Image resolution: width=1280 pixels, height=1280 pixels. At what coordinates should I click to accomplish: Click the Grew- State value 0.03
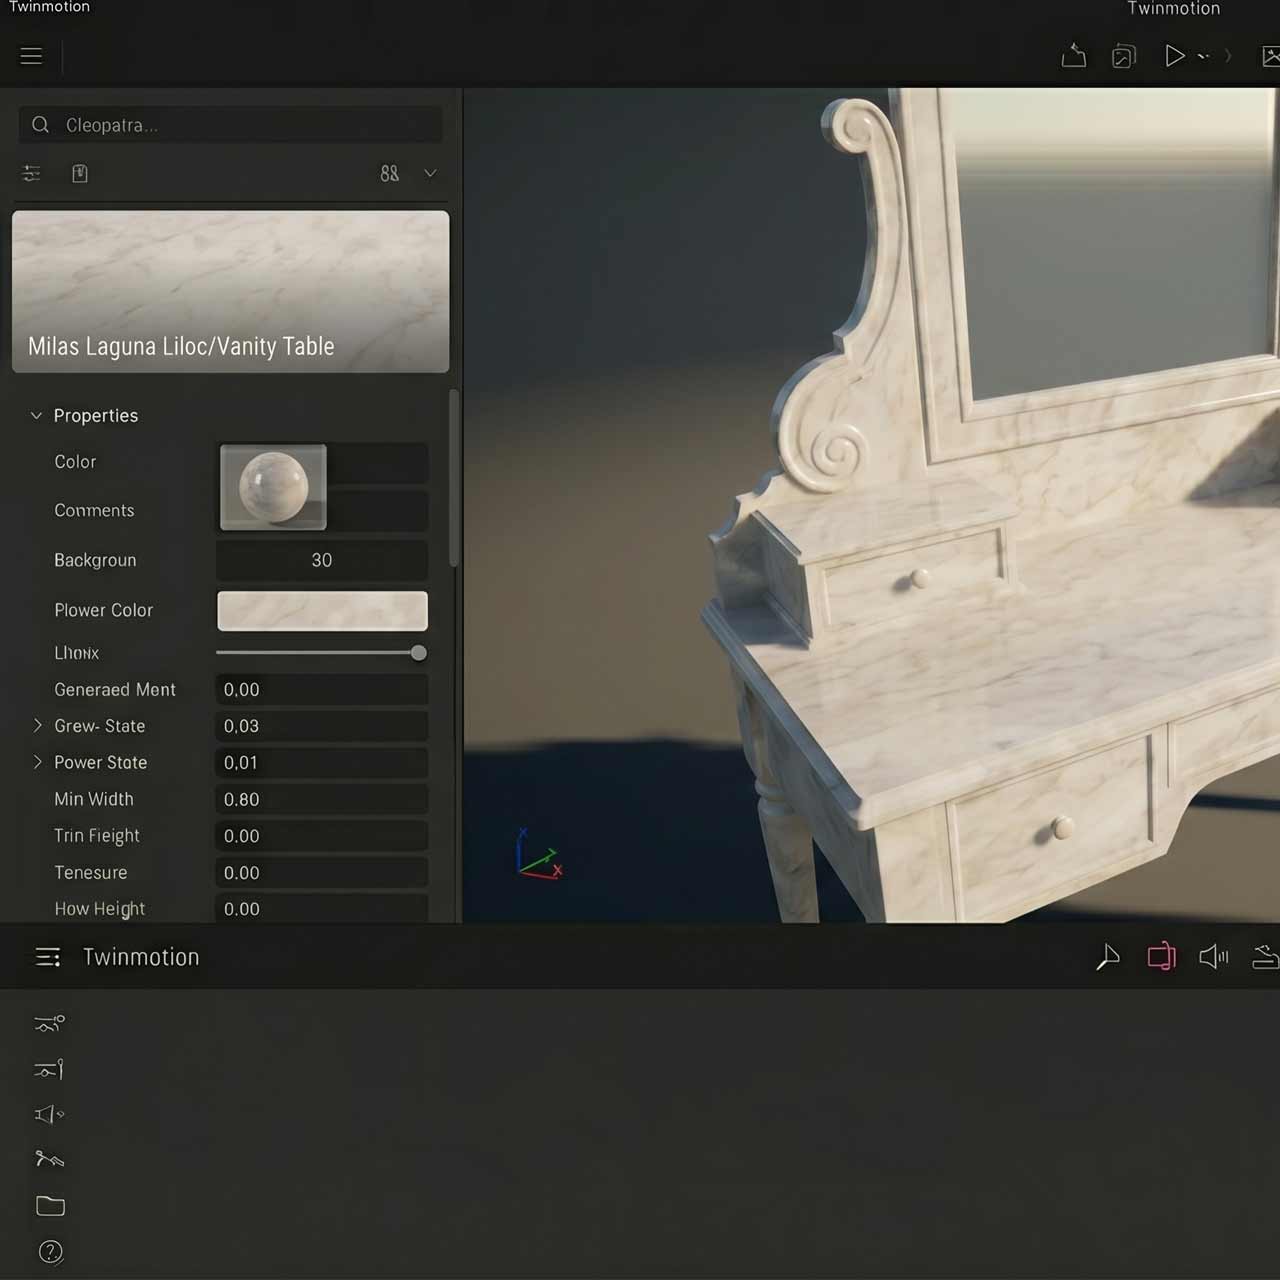tap(322, 726)
